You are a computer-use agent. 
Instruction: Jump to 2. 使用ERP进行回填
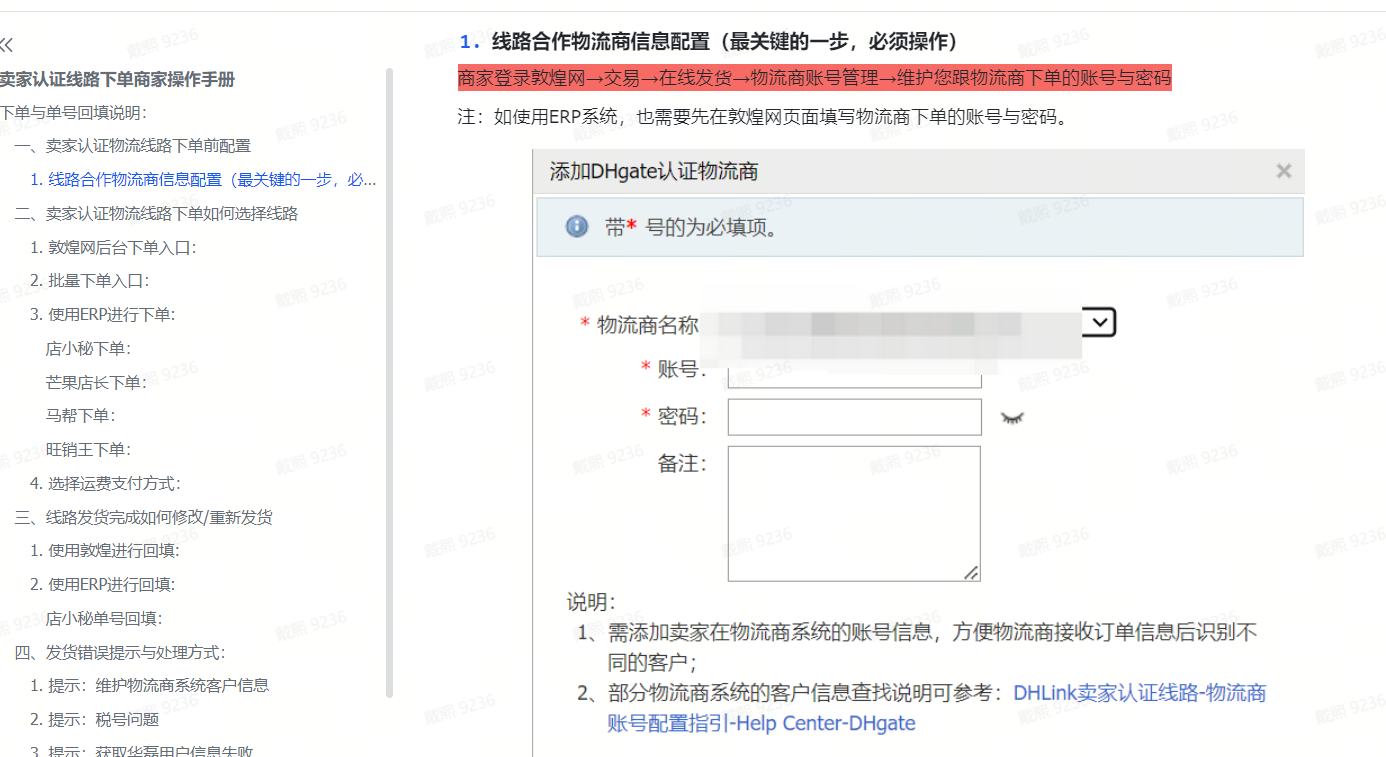coord(102,585)
